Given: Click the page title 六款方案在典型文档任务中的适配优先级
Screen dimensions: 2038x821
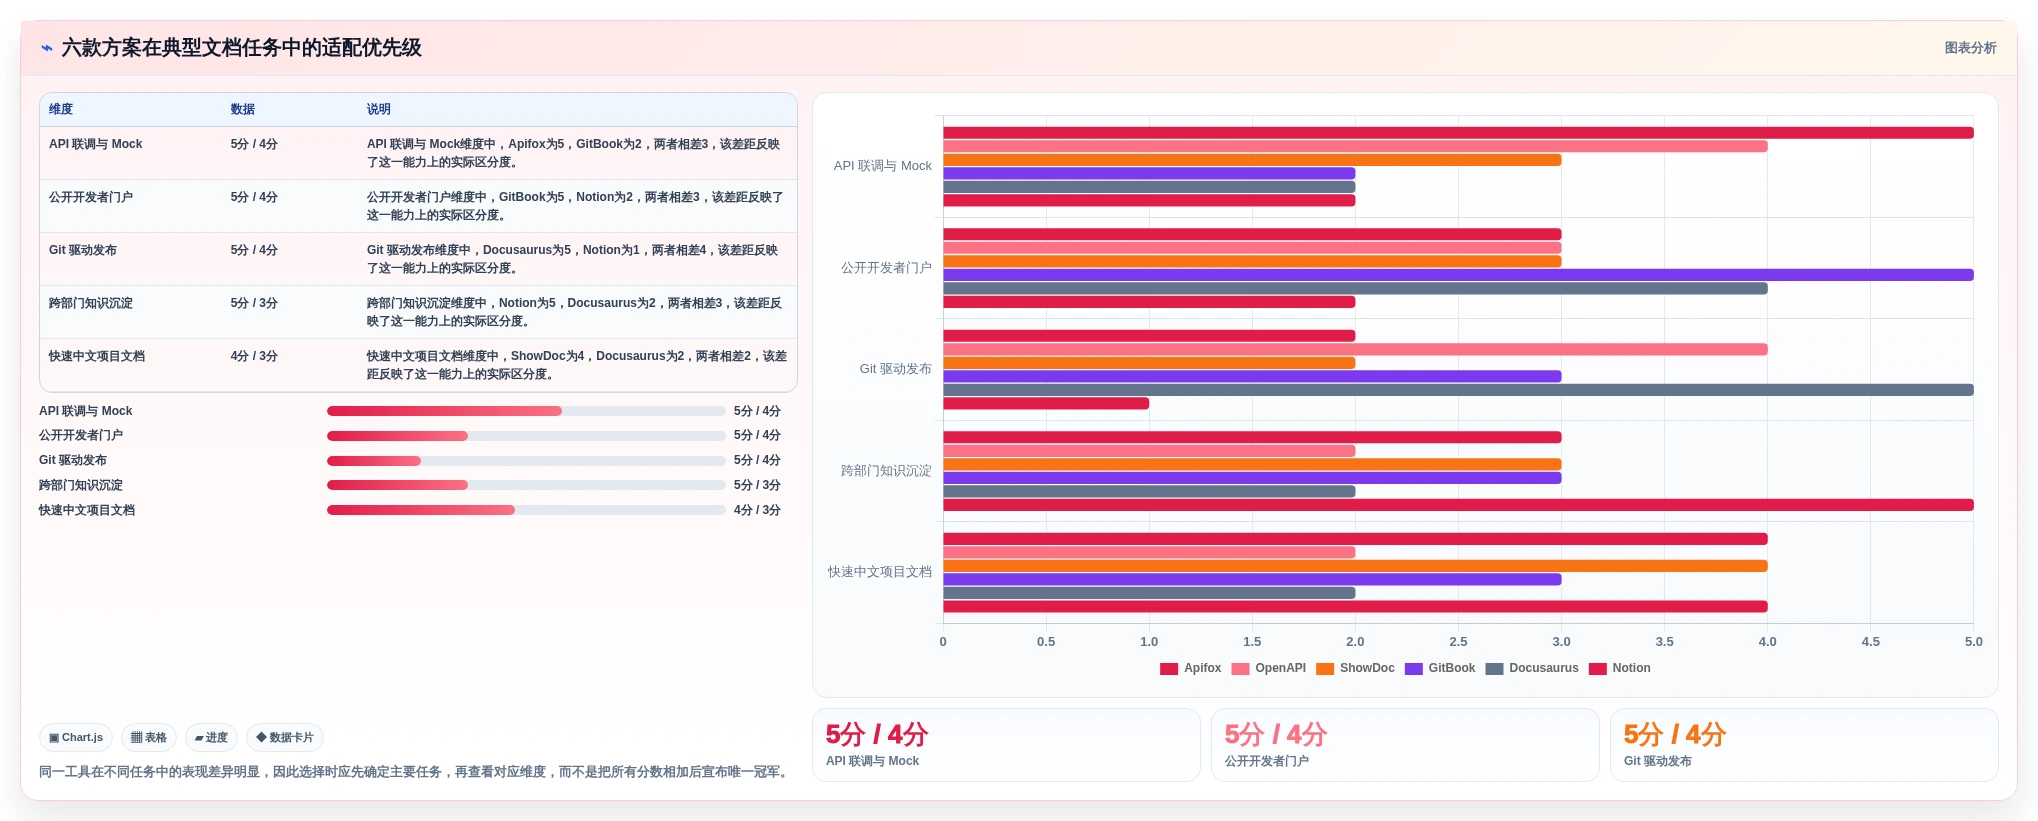Looking at the screenshot, I should point(242,48).
